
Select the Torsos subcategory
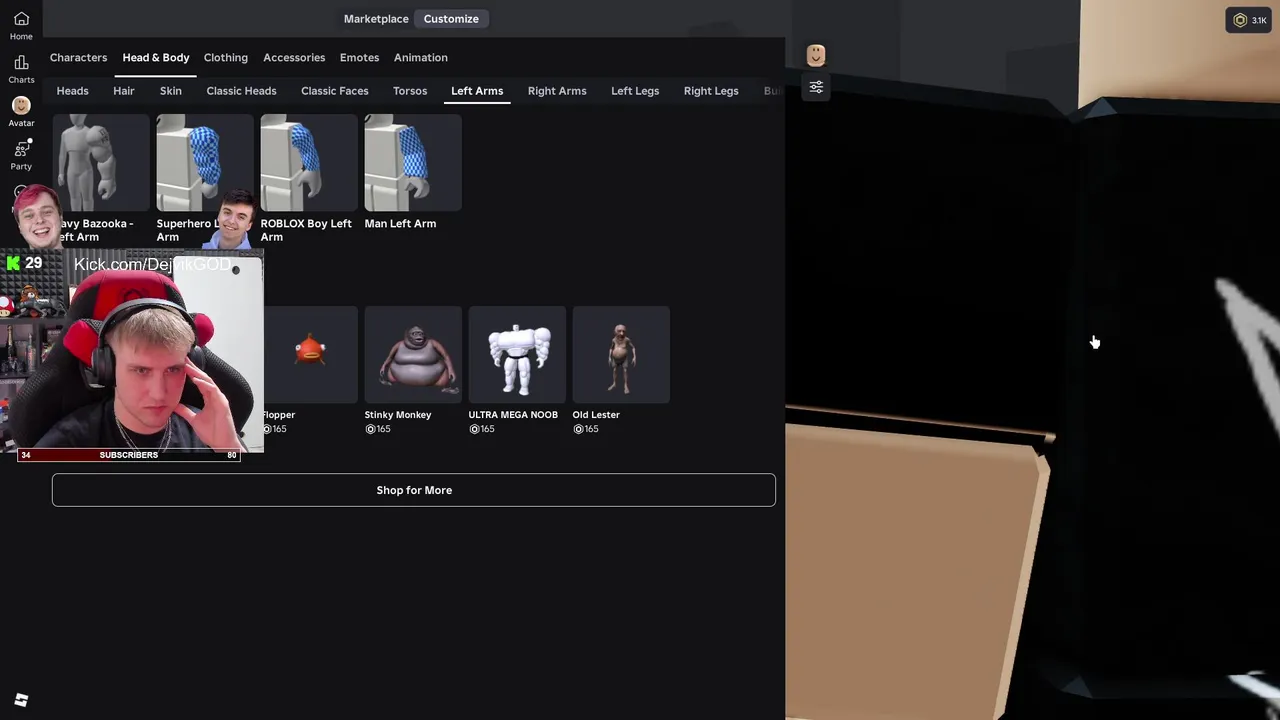click(x=410, y=91)
